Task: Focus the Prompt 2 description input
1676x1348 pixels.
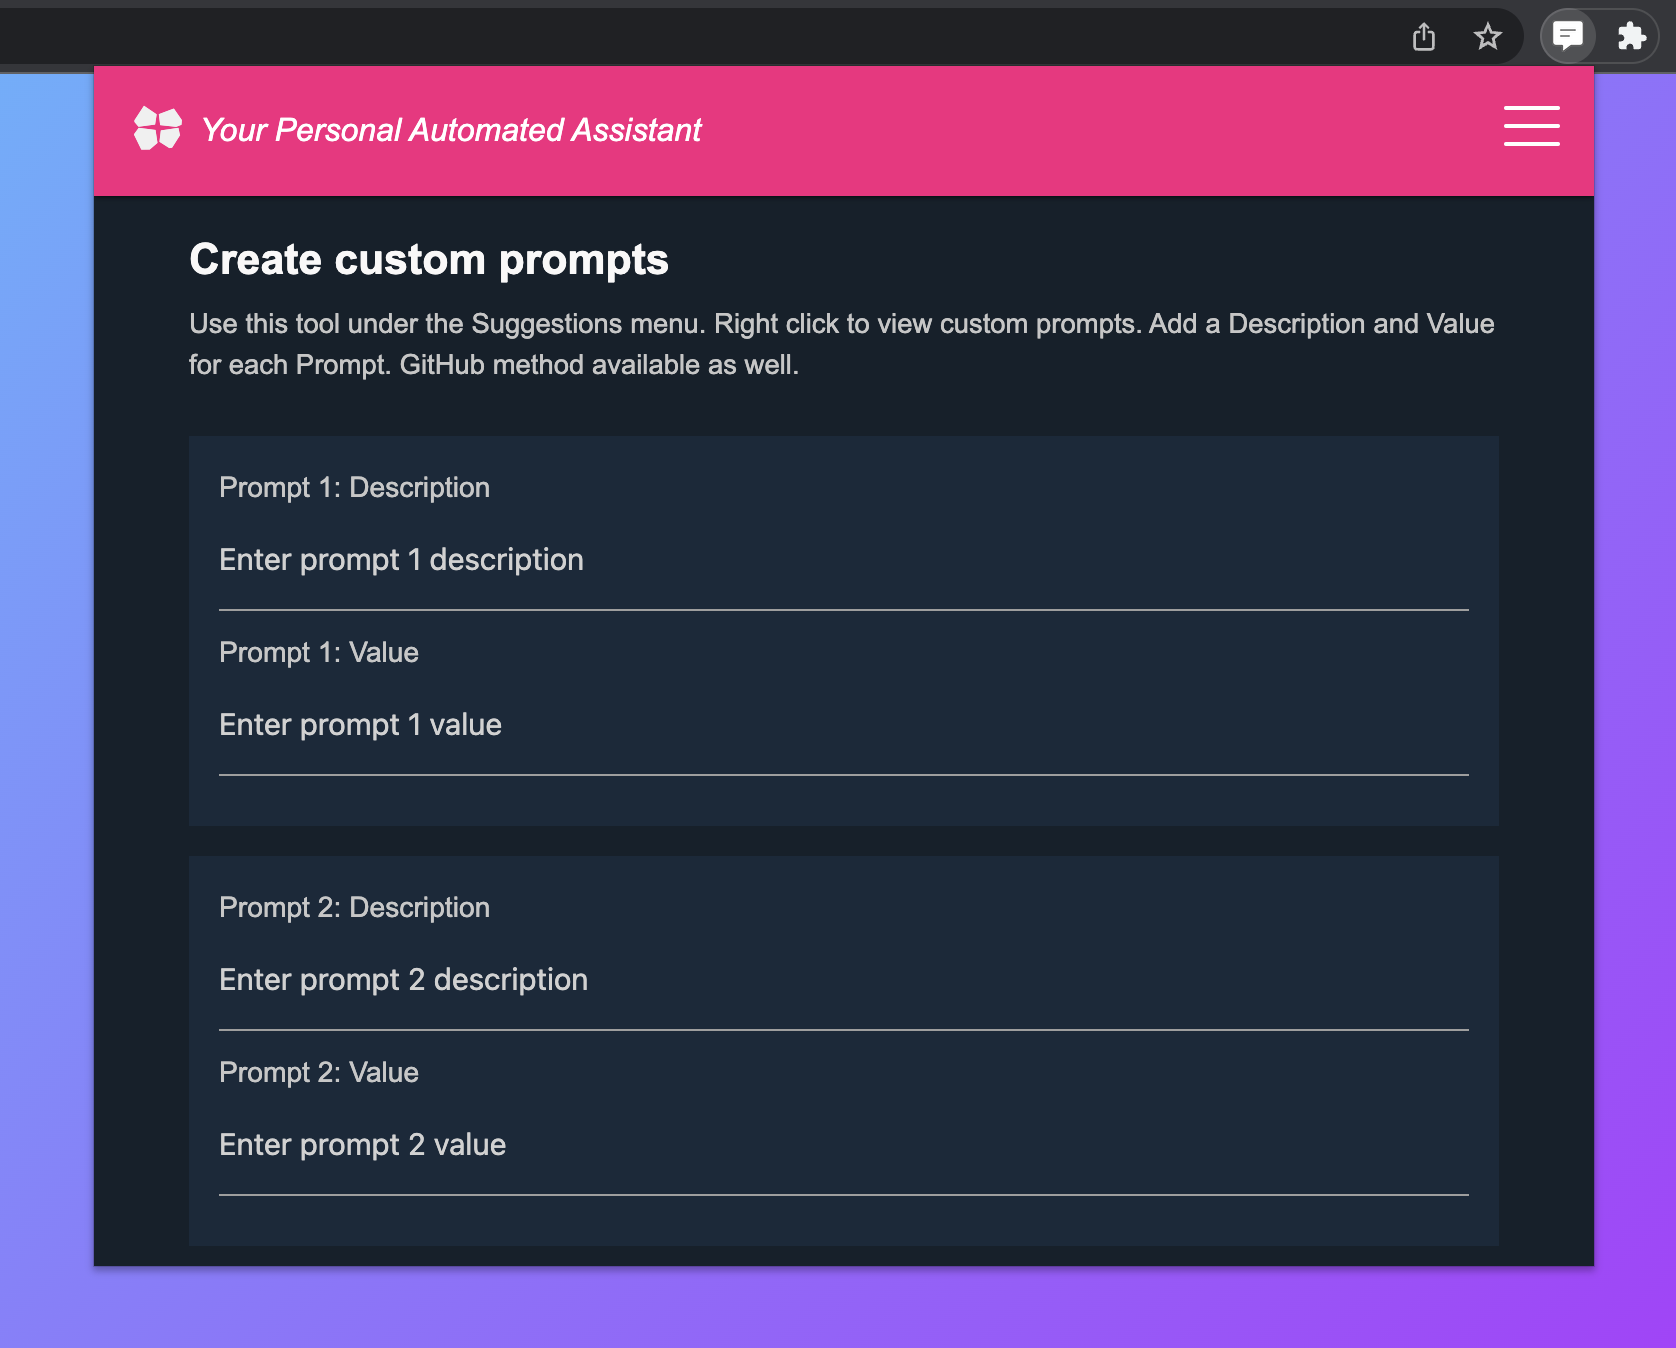Action: 844,981
